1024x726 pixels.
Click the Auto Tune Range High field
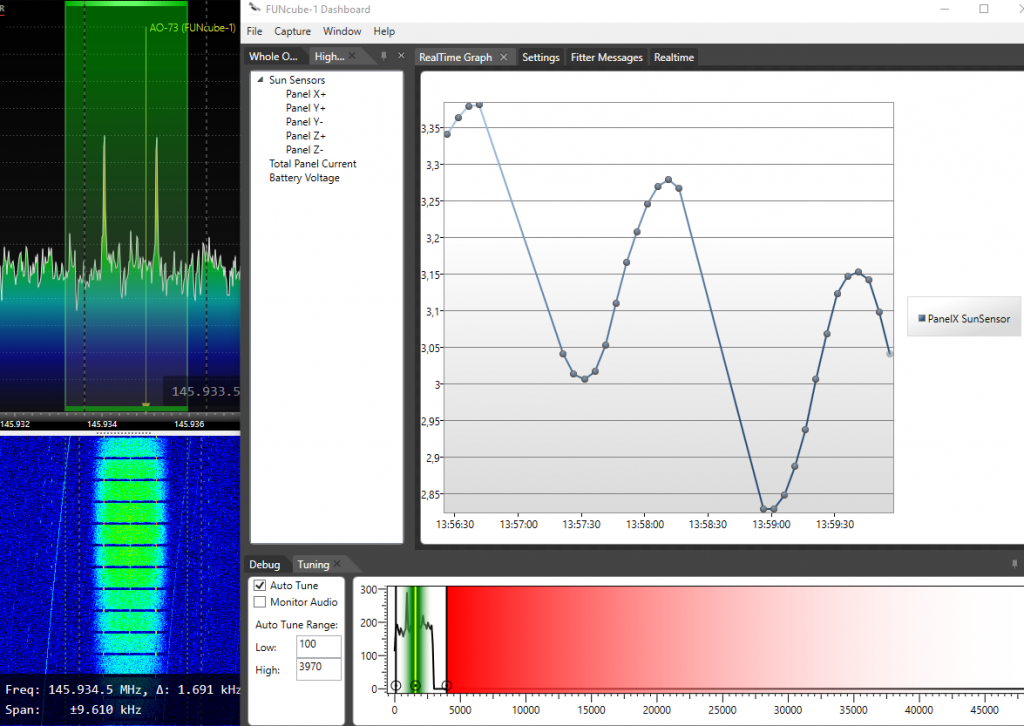[x=319, y=668]
